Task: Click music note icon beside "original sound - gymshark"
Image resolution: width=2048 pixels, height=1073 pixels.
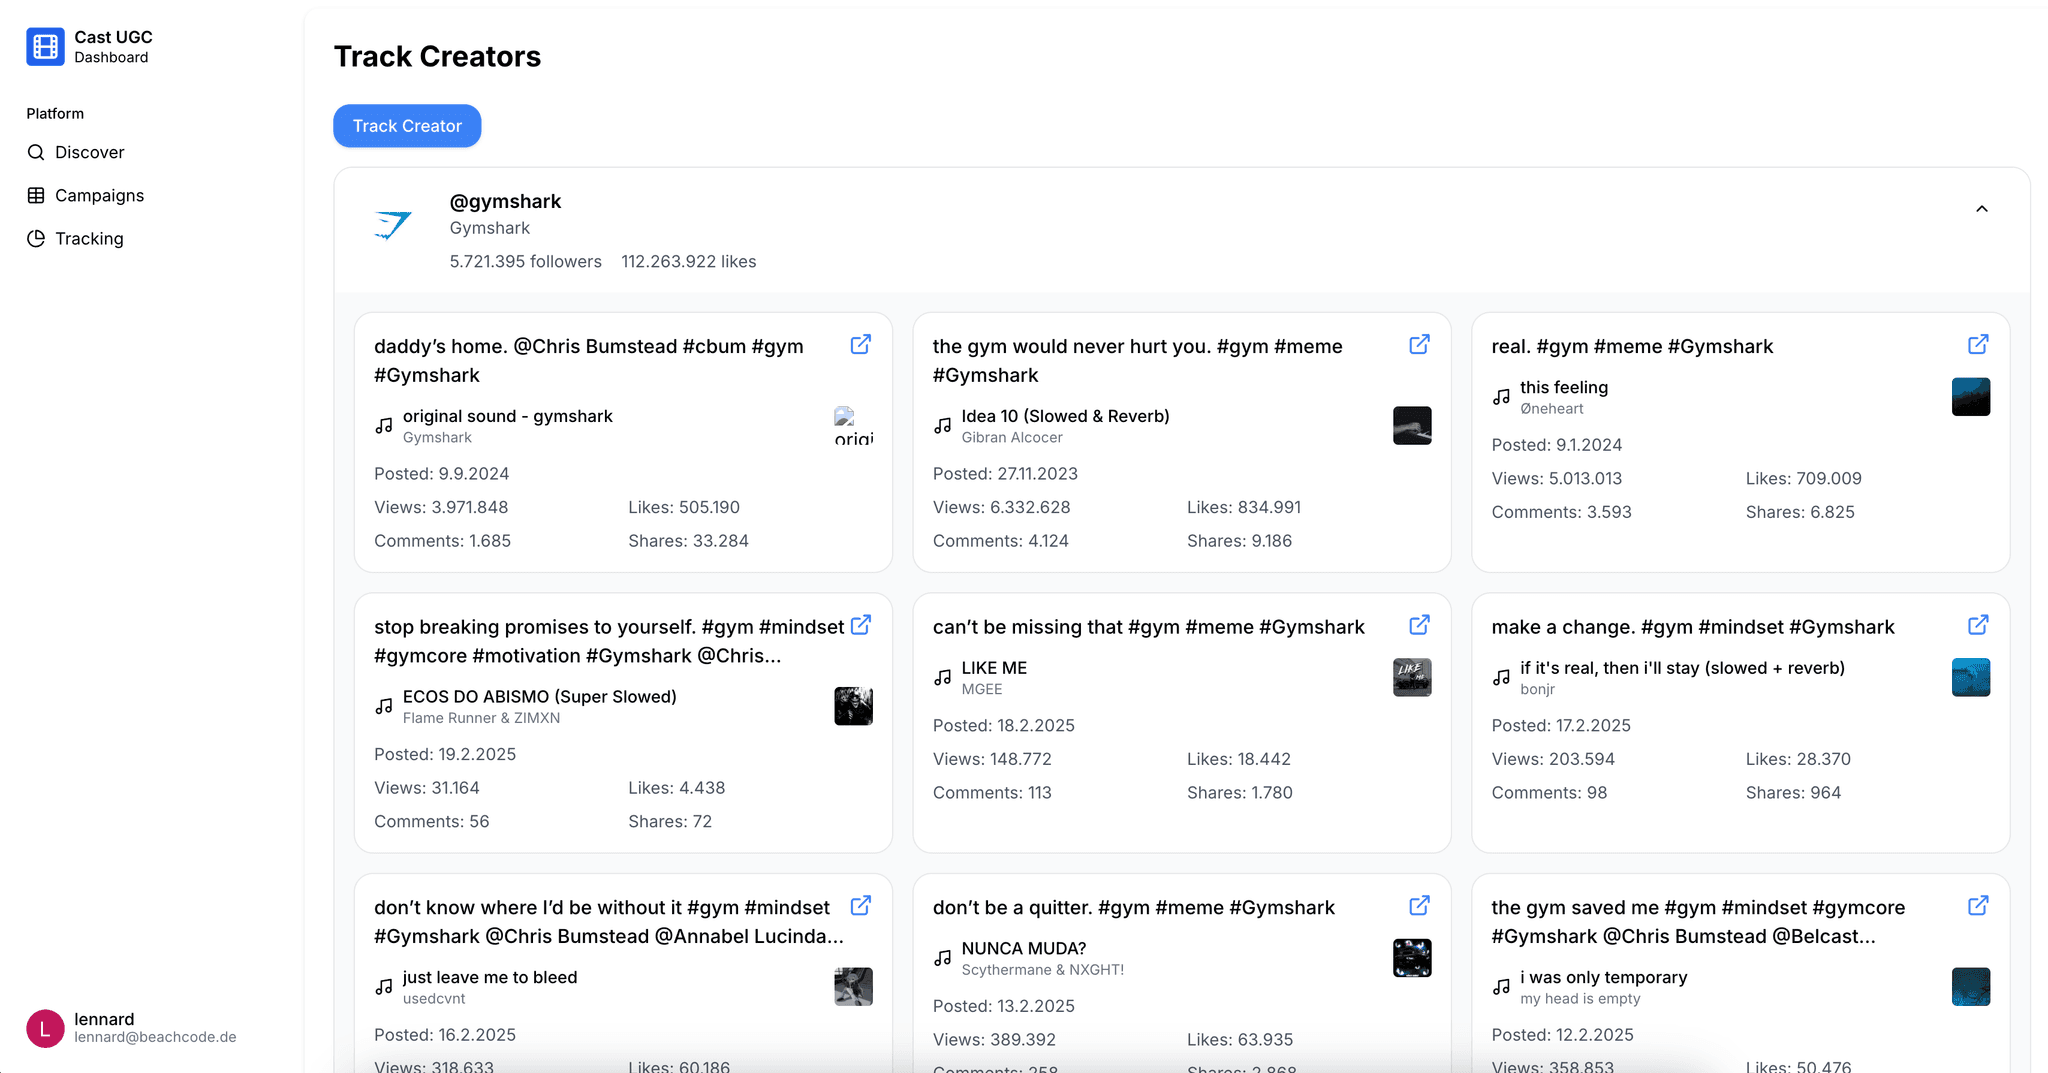Action: point(383,425)
